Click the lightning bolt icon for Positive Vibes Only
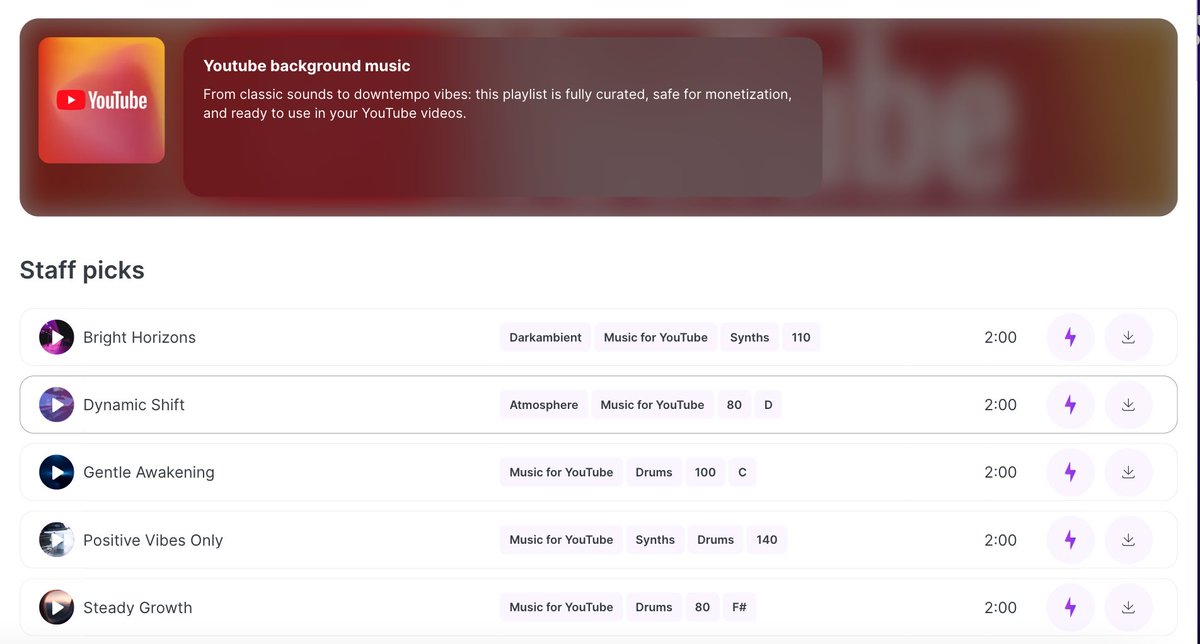Image resolution: width=1200 pixels, height=644 pixels. point(1070,540)
